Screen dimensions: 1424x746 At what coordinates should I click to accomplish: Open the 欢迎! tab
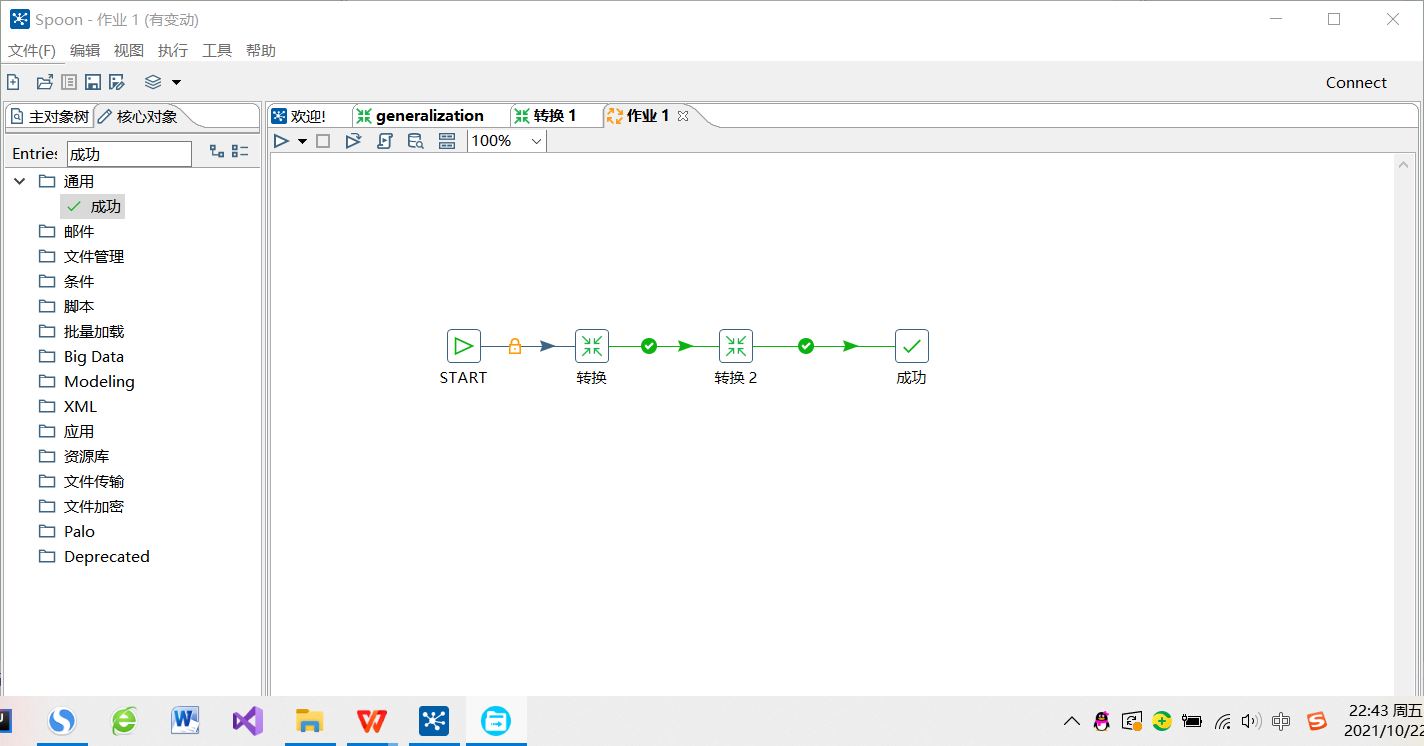click(299, 116)
